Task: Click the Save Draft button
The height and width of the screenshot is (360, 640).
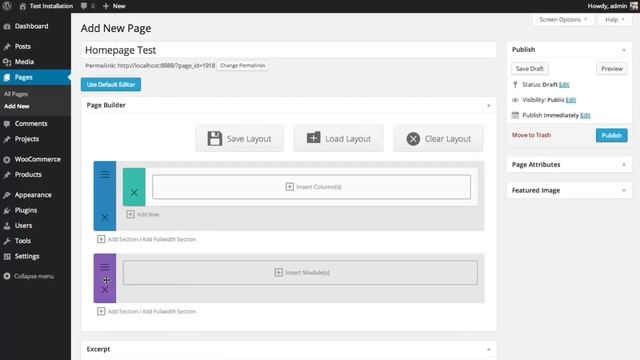Action: 530,69
